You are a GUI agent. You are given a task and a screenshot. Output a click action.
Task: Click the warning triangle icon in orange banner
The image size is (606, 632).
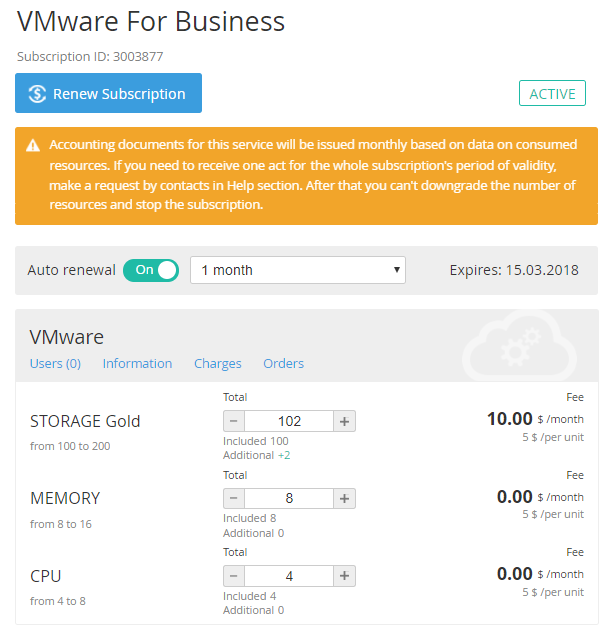(x=33, y=145)
